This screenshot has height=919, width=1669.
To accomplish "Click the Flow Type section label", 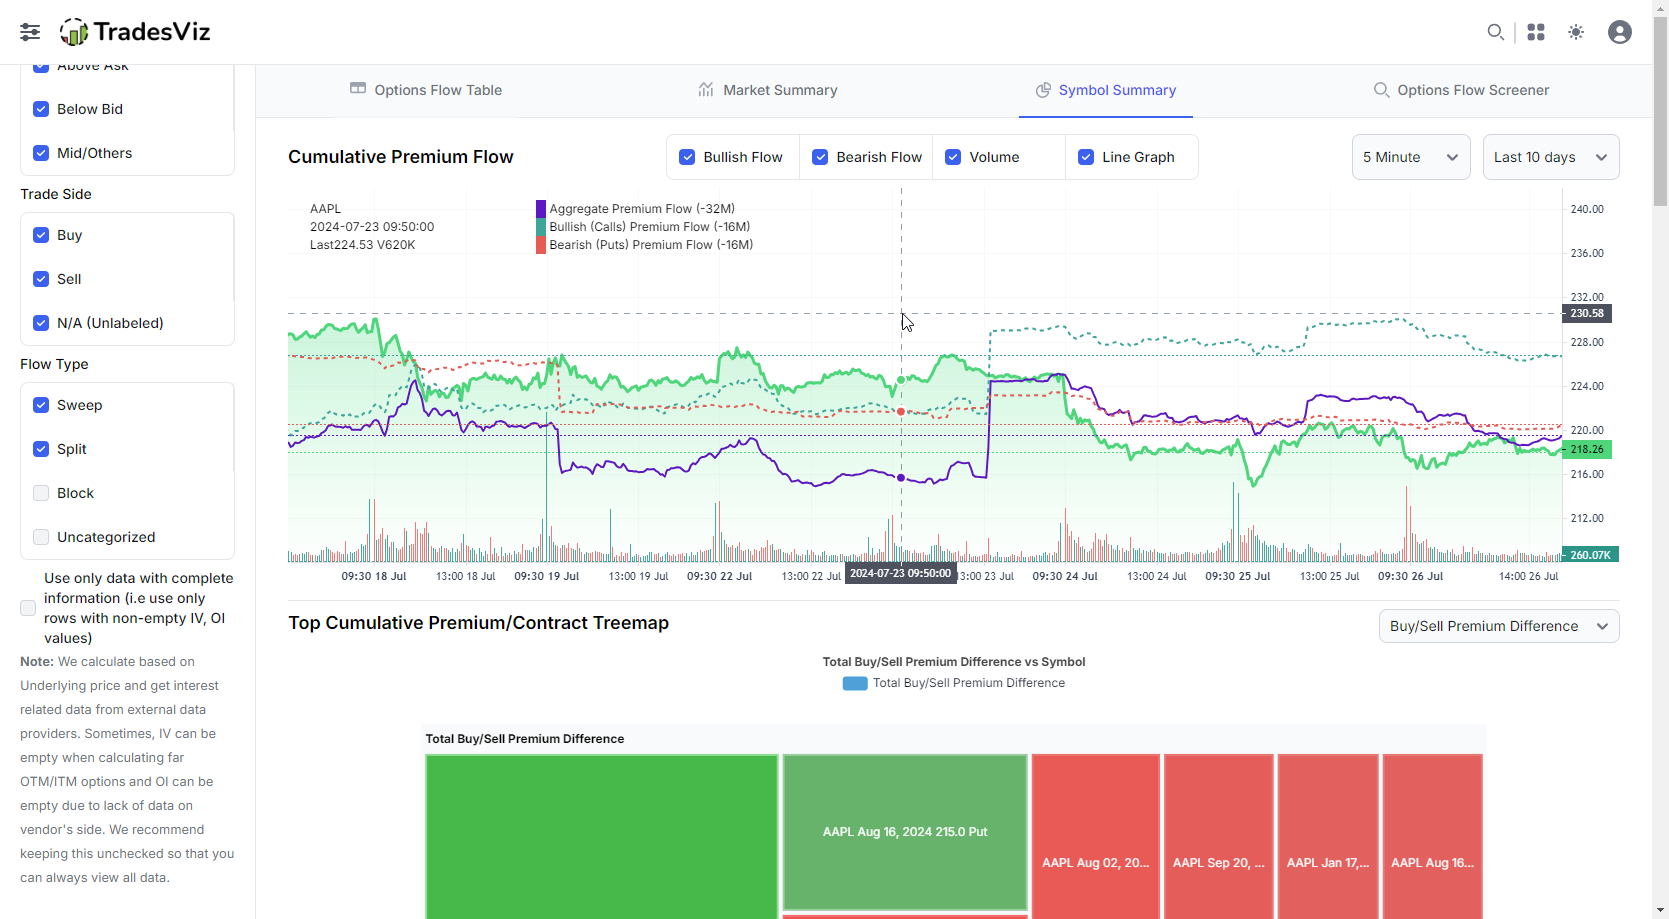I will click(x=54, y=364).
